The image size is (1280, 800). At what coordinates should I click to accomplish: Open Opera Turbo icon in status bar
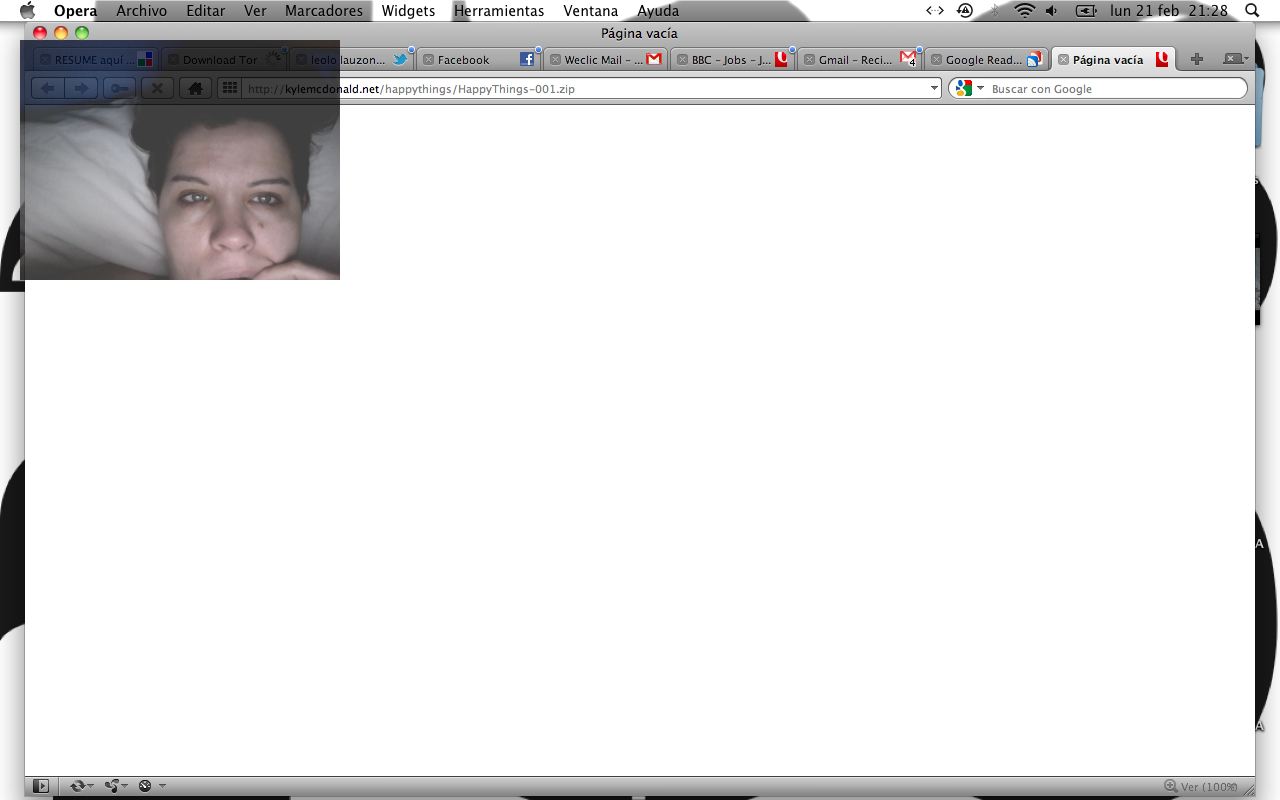[146, 786]
